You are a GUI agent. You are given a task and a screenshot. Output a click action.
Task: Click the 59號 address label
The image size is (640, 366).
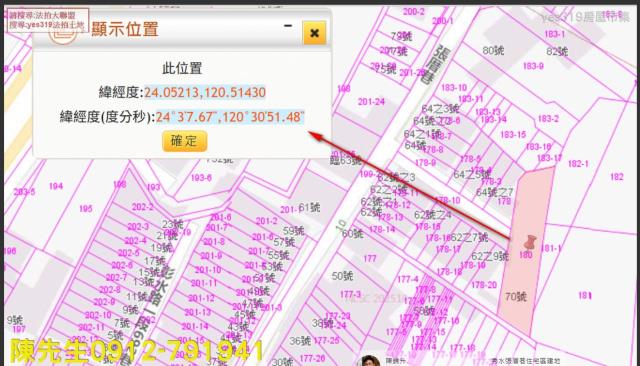tap(294, 231)
